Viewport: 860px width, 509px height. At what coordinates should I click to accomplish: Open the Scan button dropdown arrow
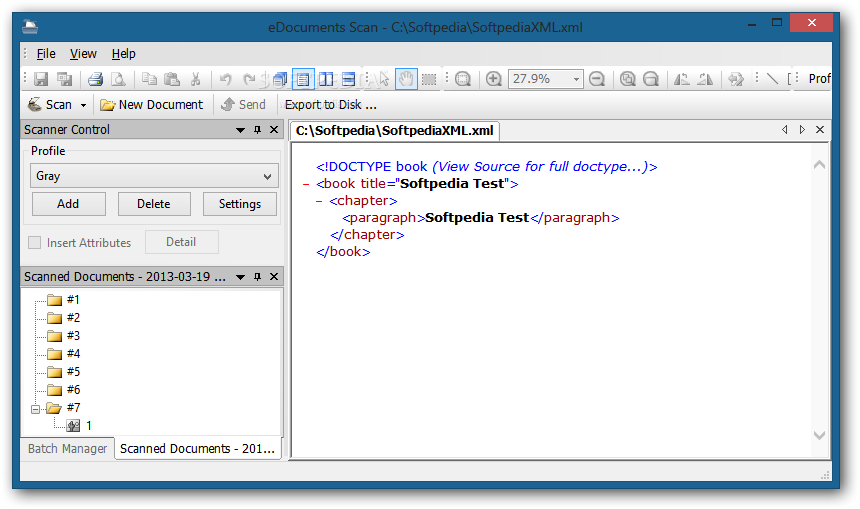(x=83, y=105)
